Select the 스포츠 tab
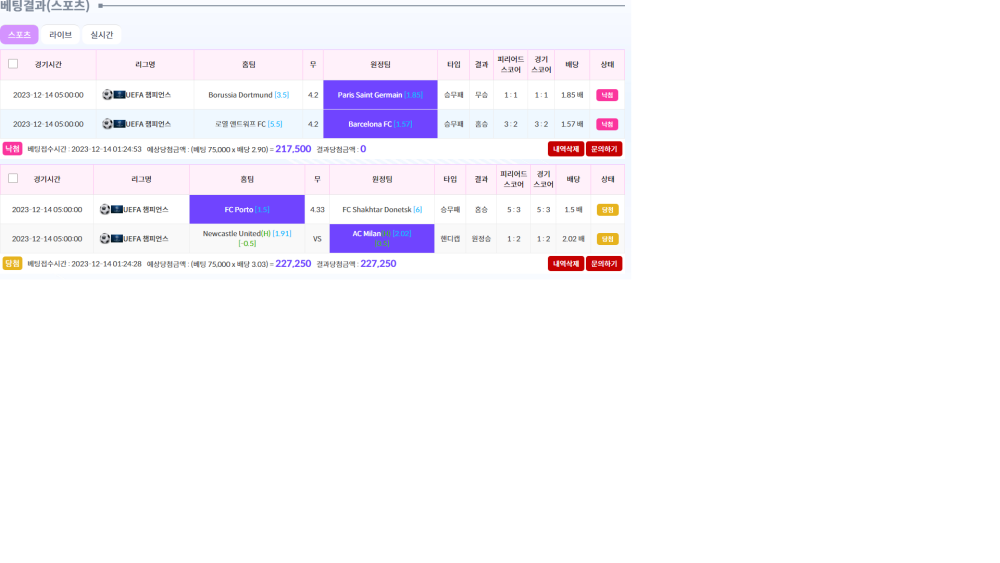 (19, 35)
